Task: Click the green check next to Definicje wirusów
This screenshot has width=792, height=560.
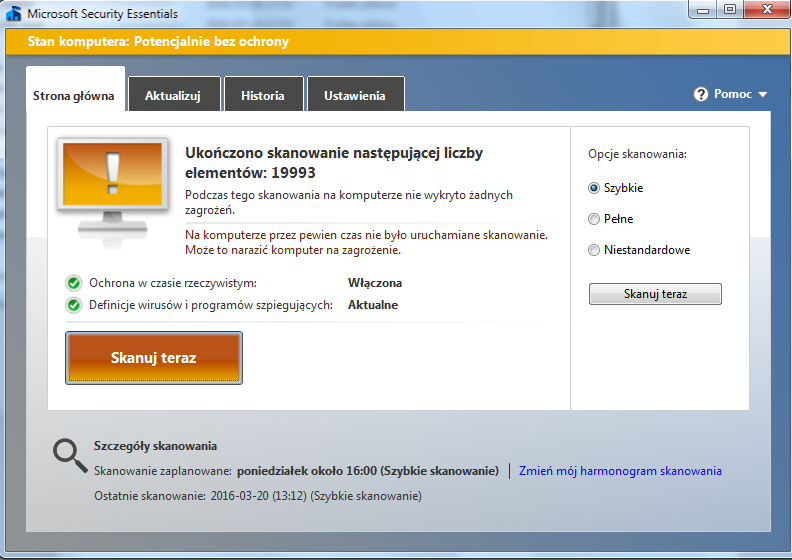Action: (74, 305)
